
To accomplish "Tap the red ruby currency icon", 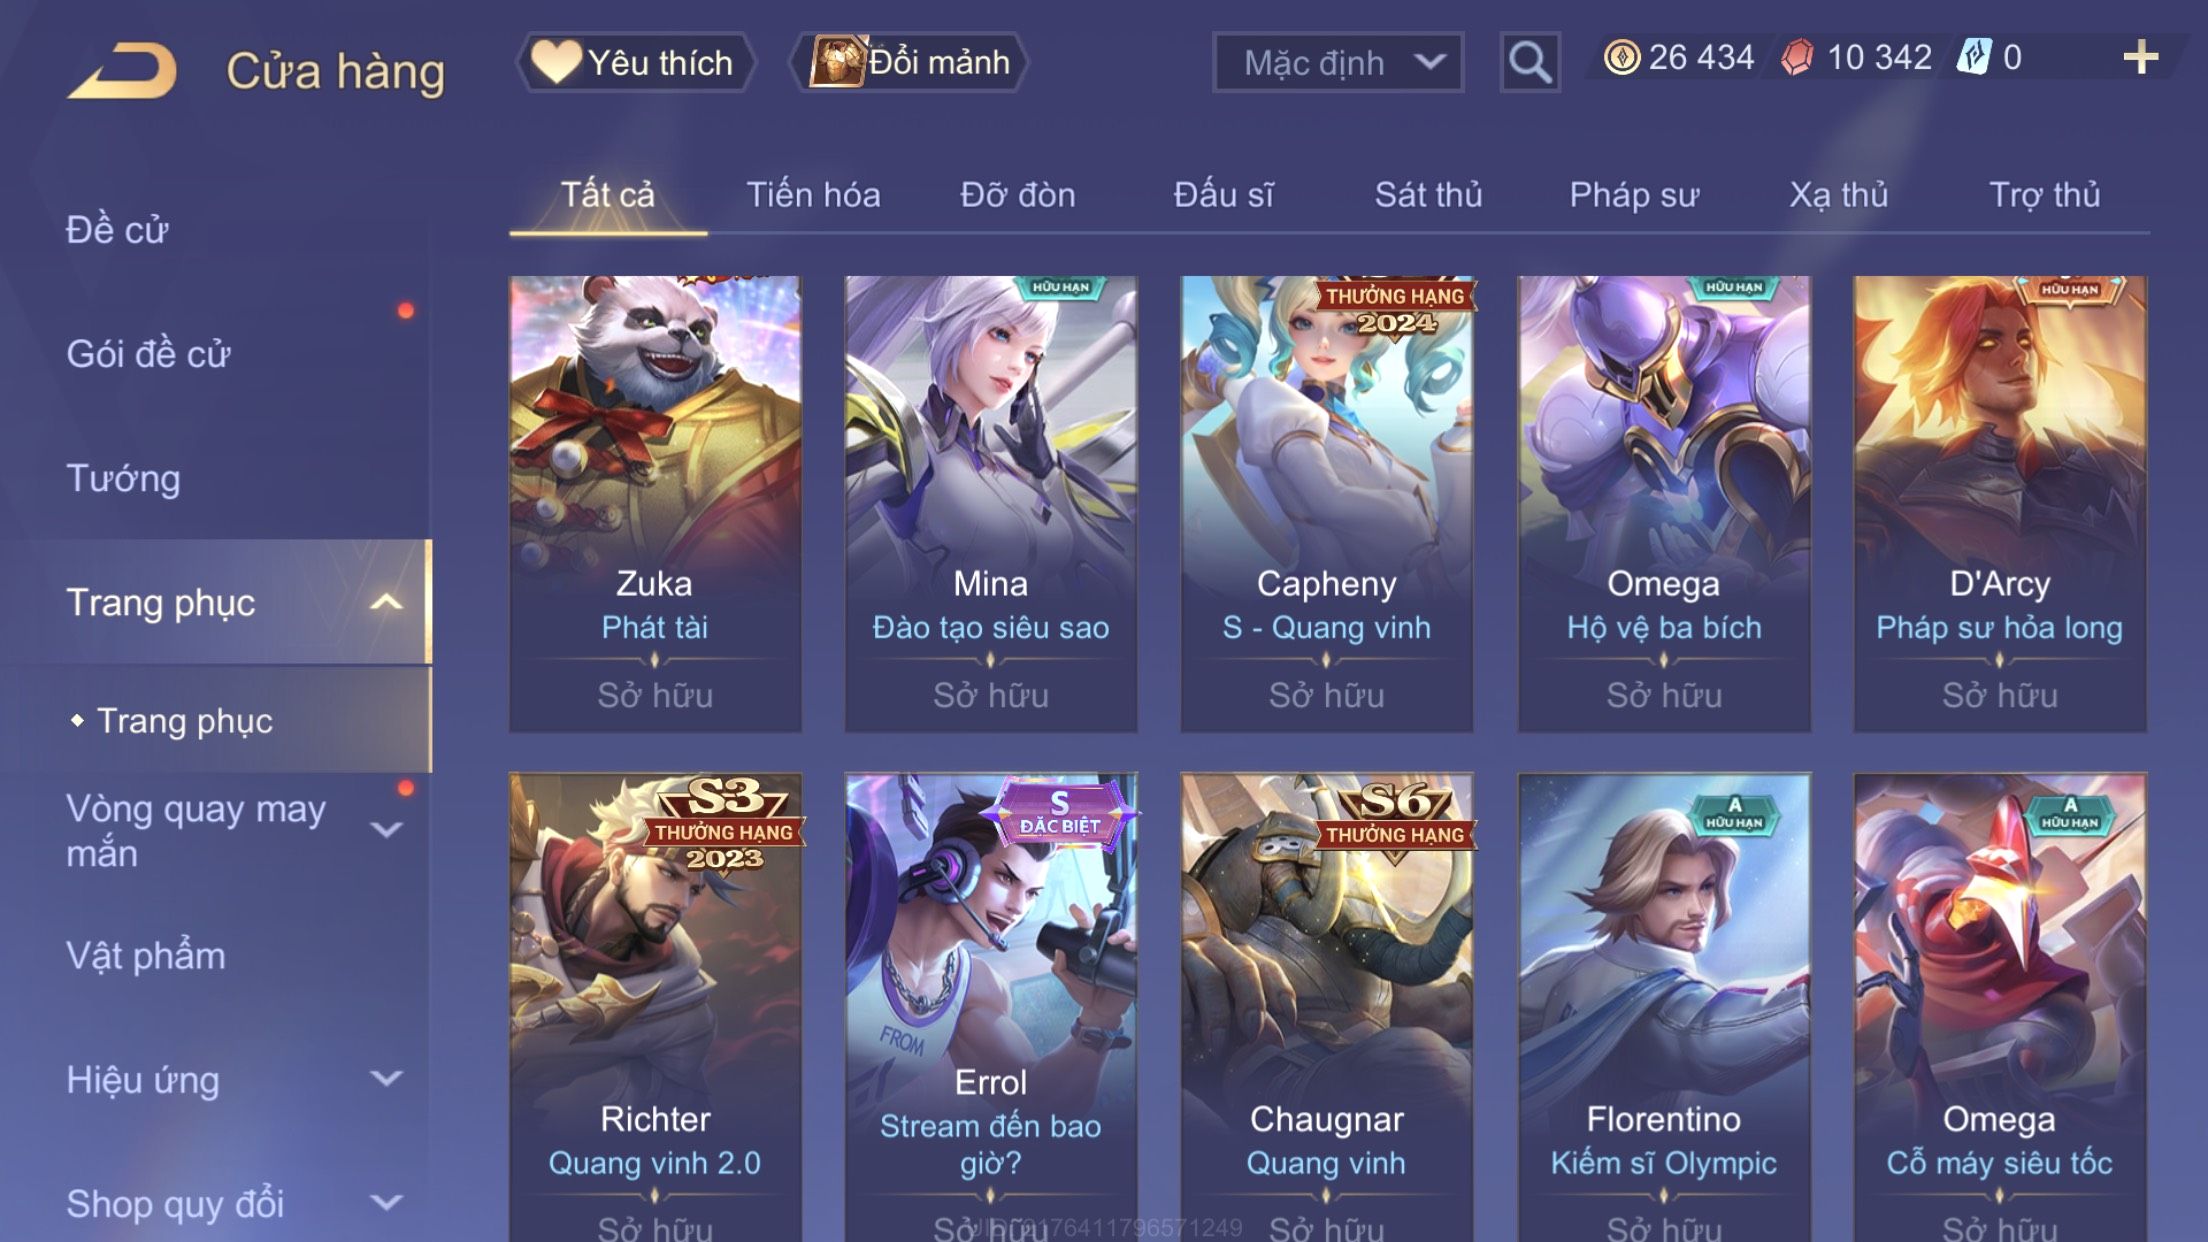I will point(1797,58).
